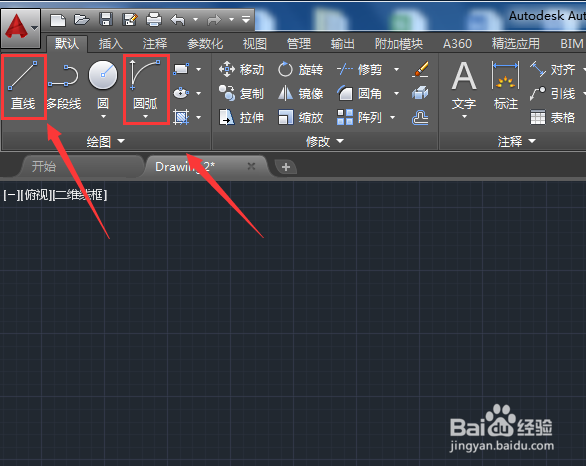Expand the Rectangle tool dropdown arrow

pyautogui.click(x=198, y=70)
